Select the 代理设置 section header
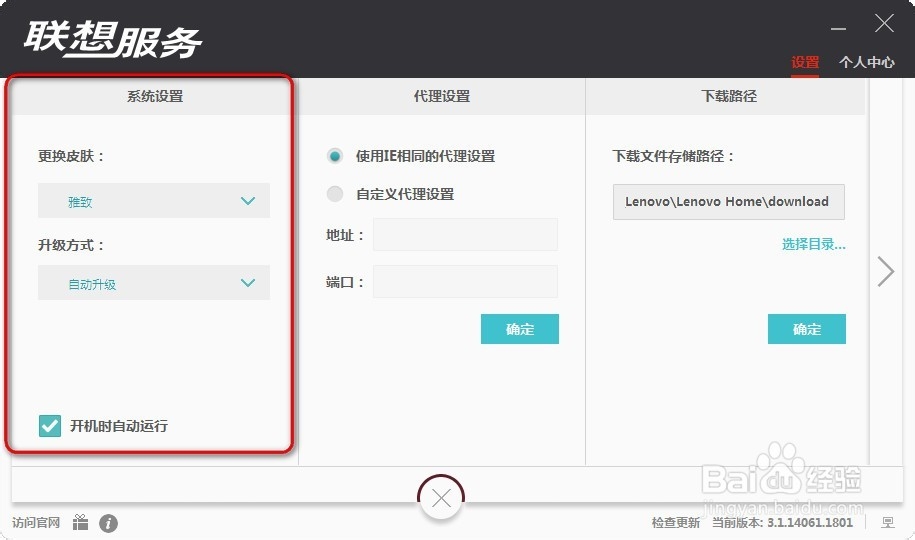 tap(442, 96)
